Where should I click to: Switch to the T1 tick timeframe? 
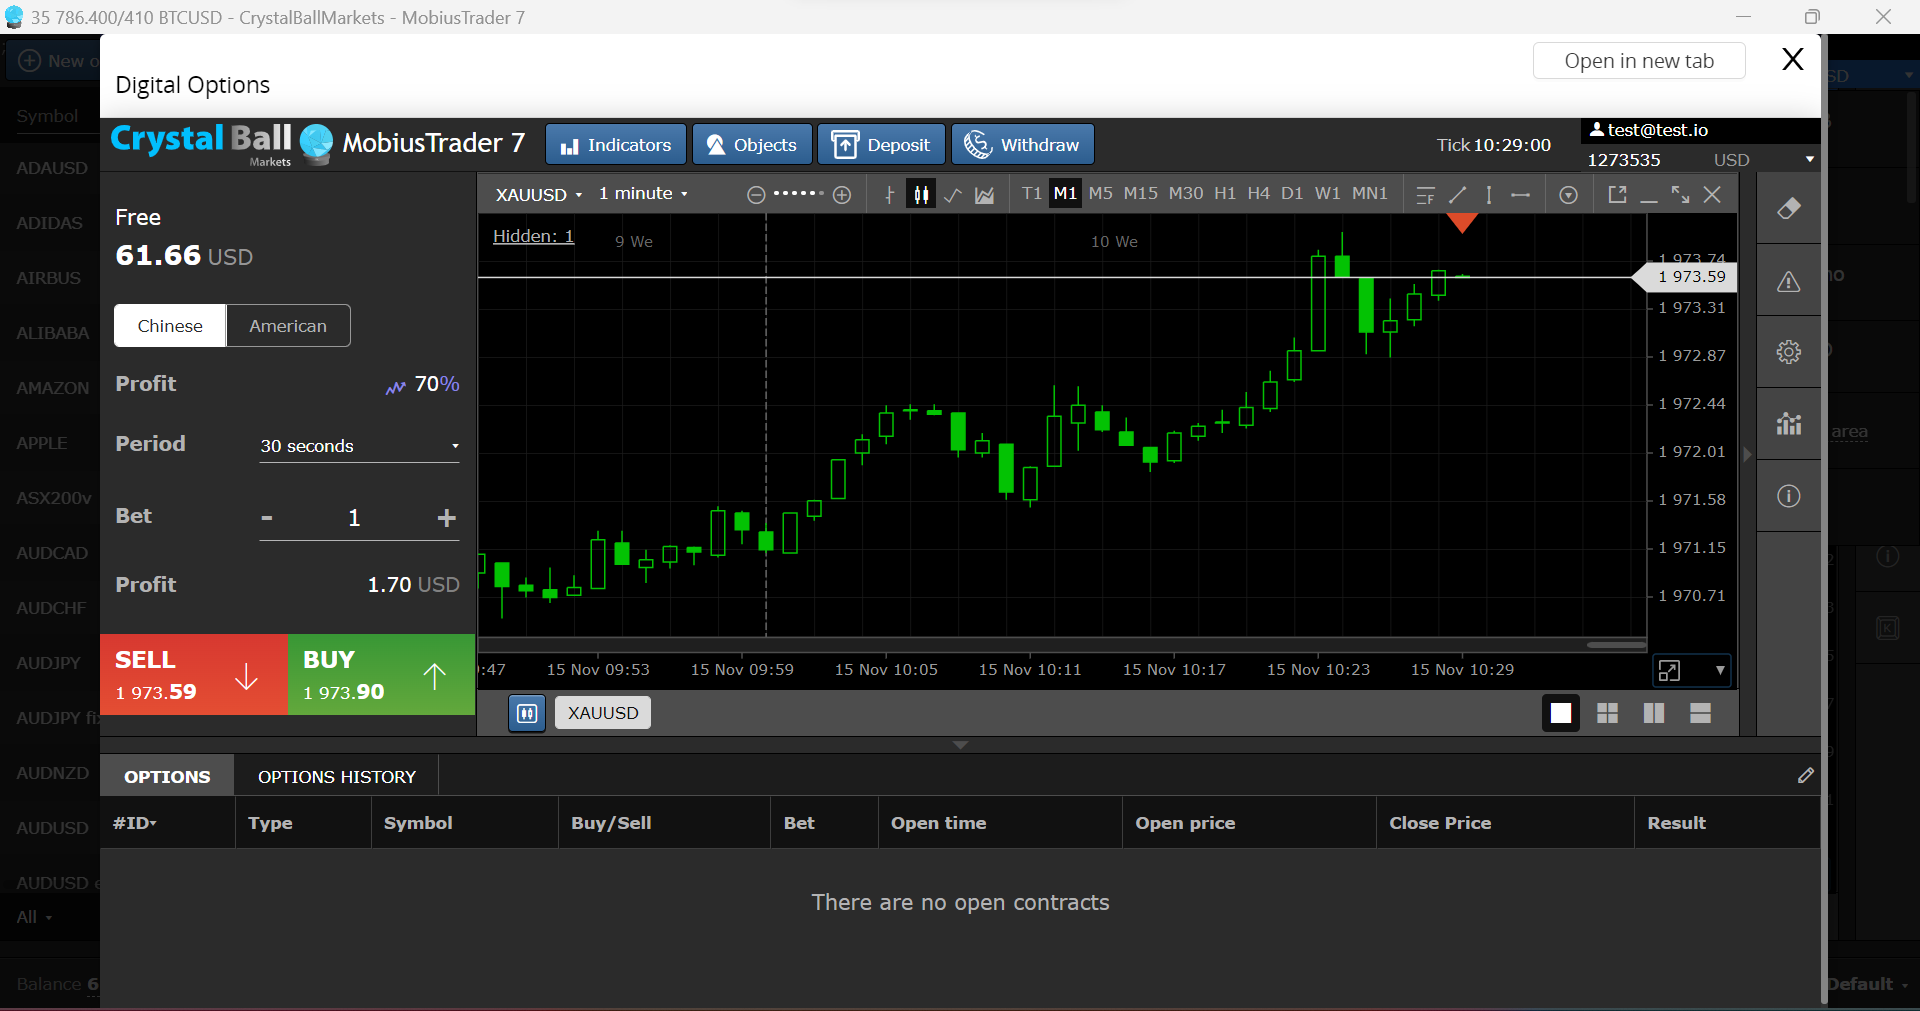point(1032,194)
